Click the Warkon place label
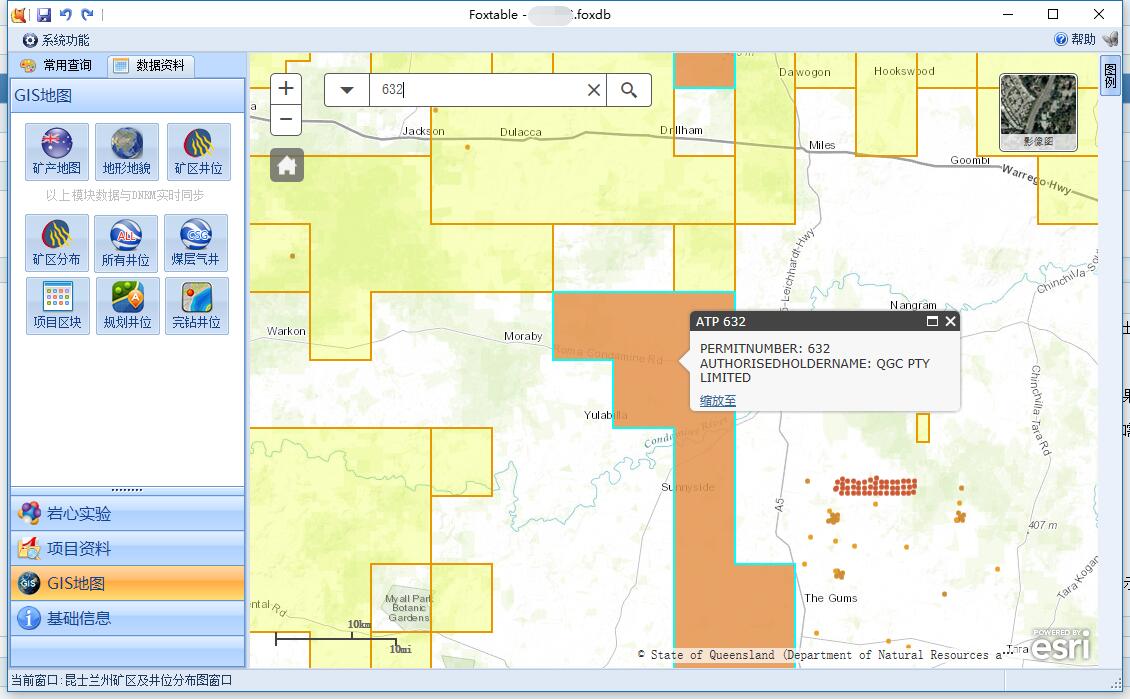This screenshot has width=1130, height=699. (286, 331)
